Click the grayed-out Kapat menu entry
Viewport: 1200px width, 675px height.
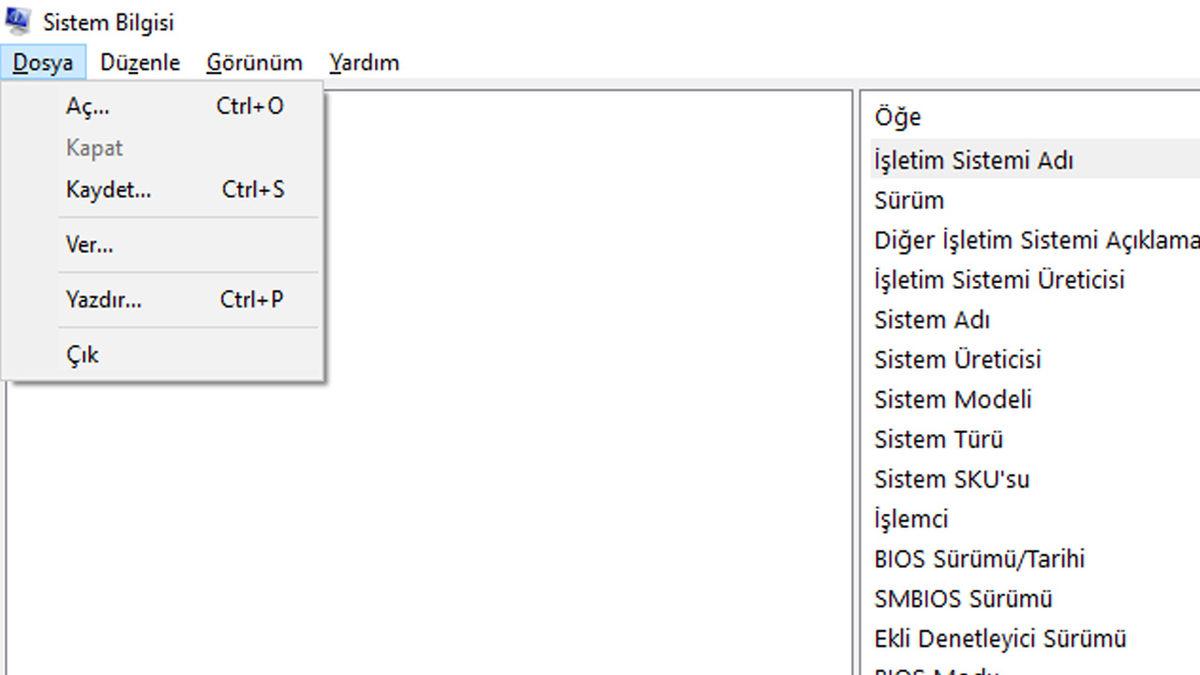coord(96,147)
